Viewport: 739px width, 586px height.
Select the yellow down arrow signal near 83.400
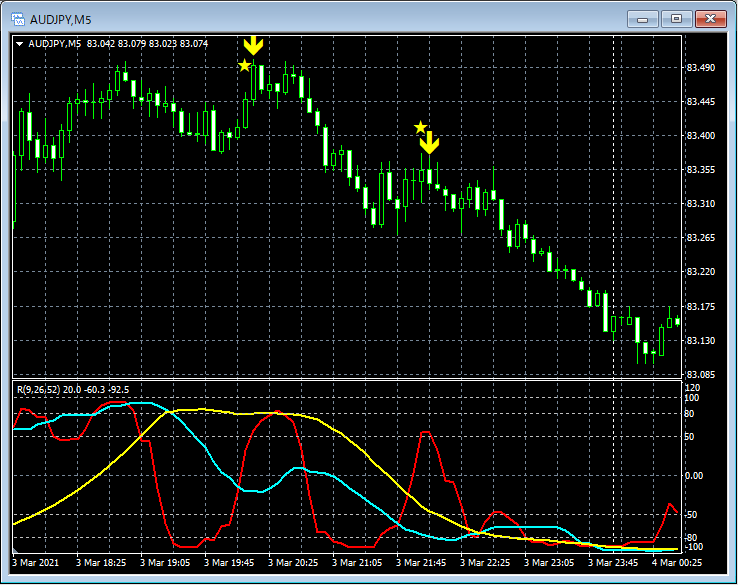click(x=429, y=143)
